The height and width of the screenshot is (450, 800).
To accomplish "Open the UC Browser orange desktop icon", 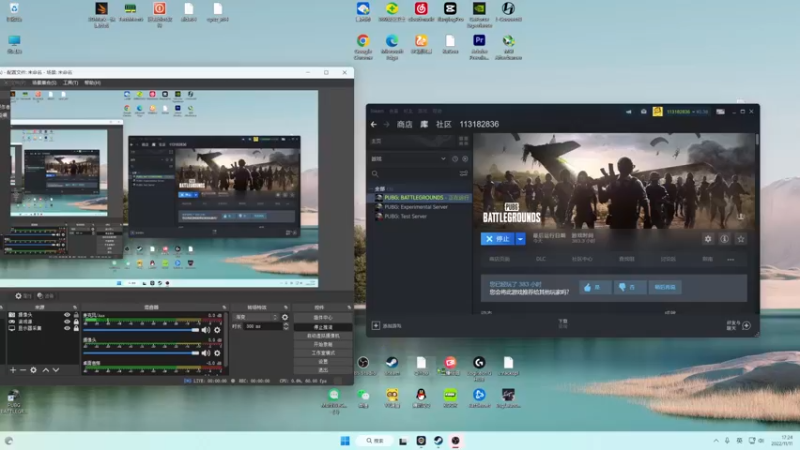I will [421, 44].
